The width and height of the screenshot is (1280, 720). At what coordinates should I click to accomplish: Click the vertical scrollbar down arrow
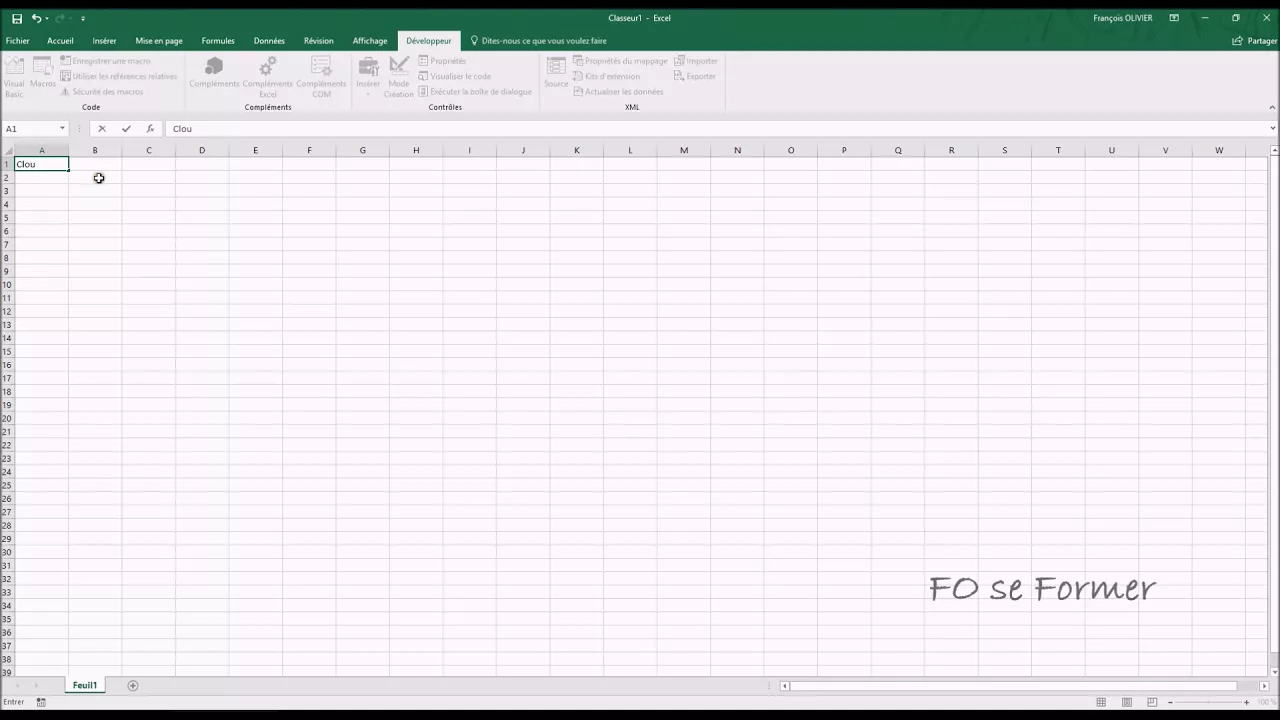[x=1273, y=672]
